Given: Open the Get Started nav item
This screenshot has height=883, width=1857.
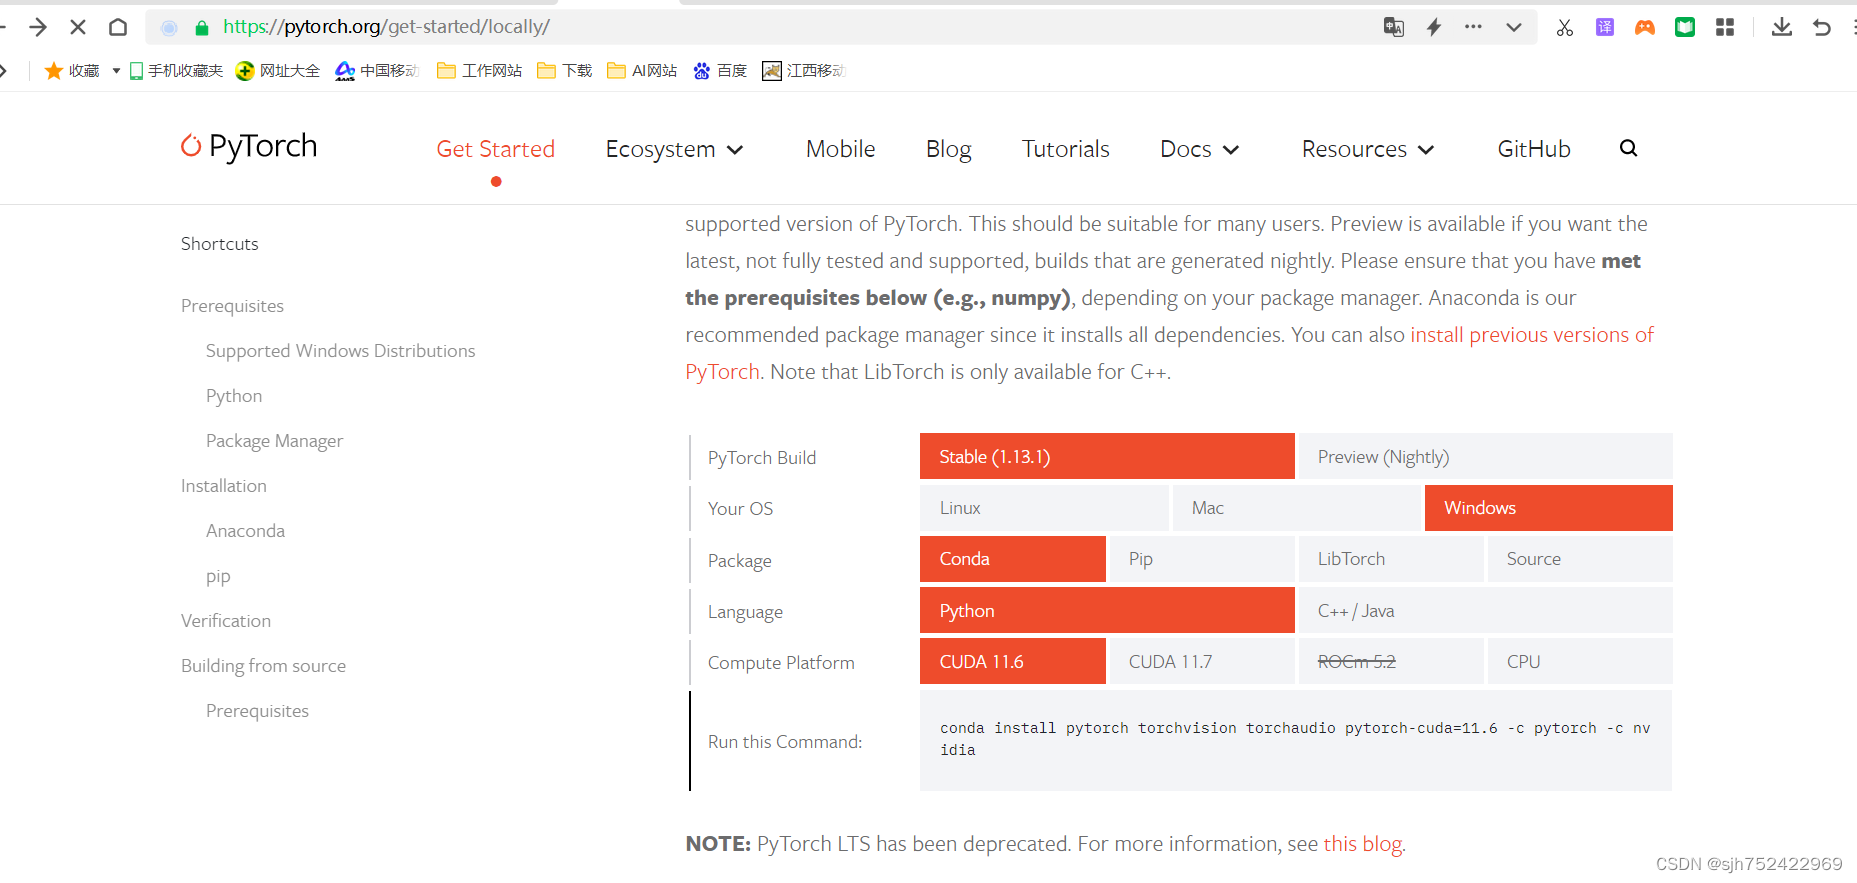Looking at the screenshot, I should (x=495, y=149).
